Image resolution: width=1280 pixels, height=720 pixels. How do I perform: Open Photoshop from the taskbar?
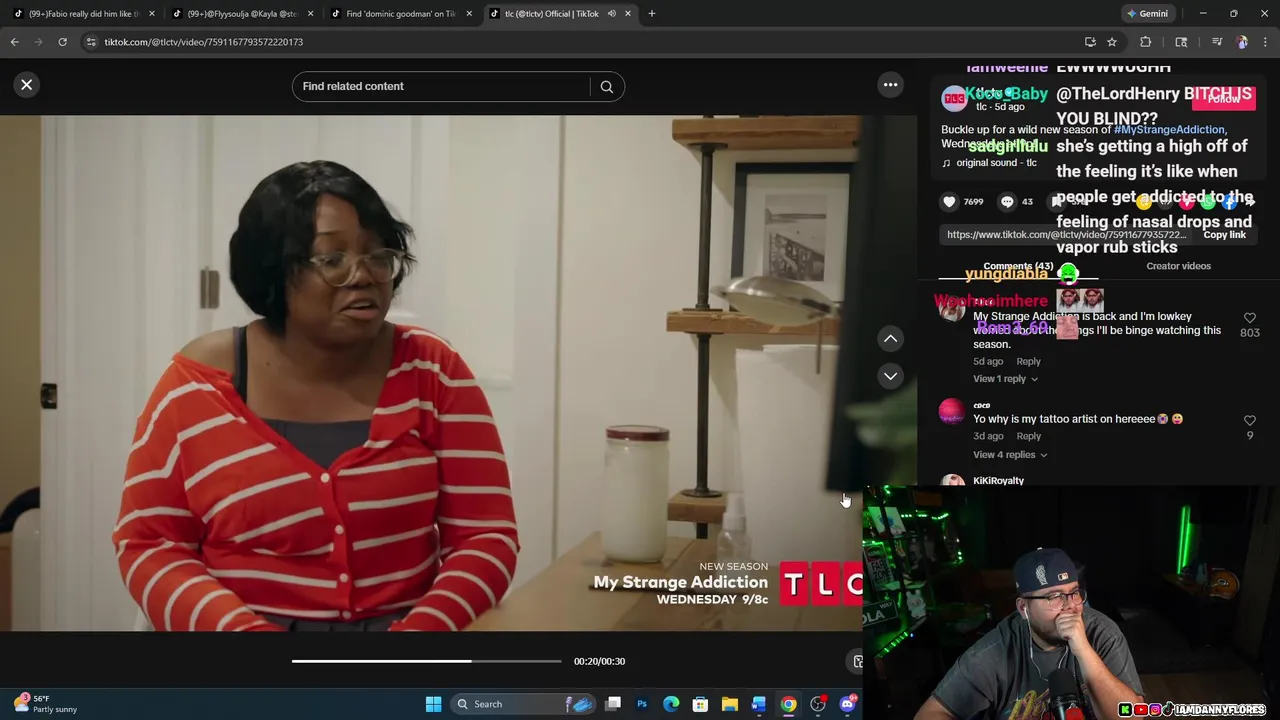[642, 704]
